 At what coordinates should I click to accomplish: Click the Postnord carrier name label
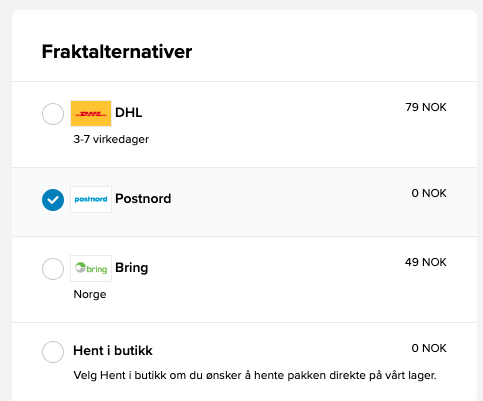coord(143,199)
